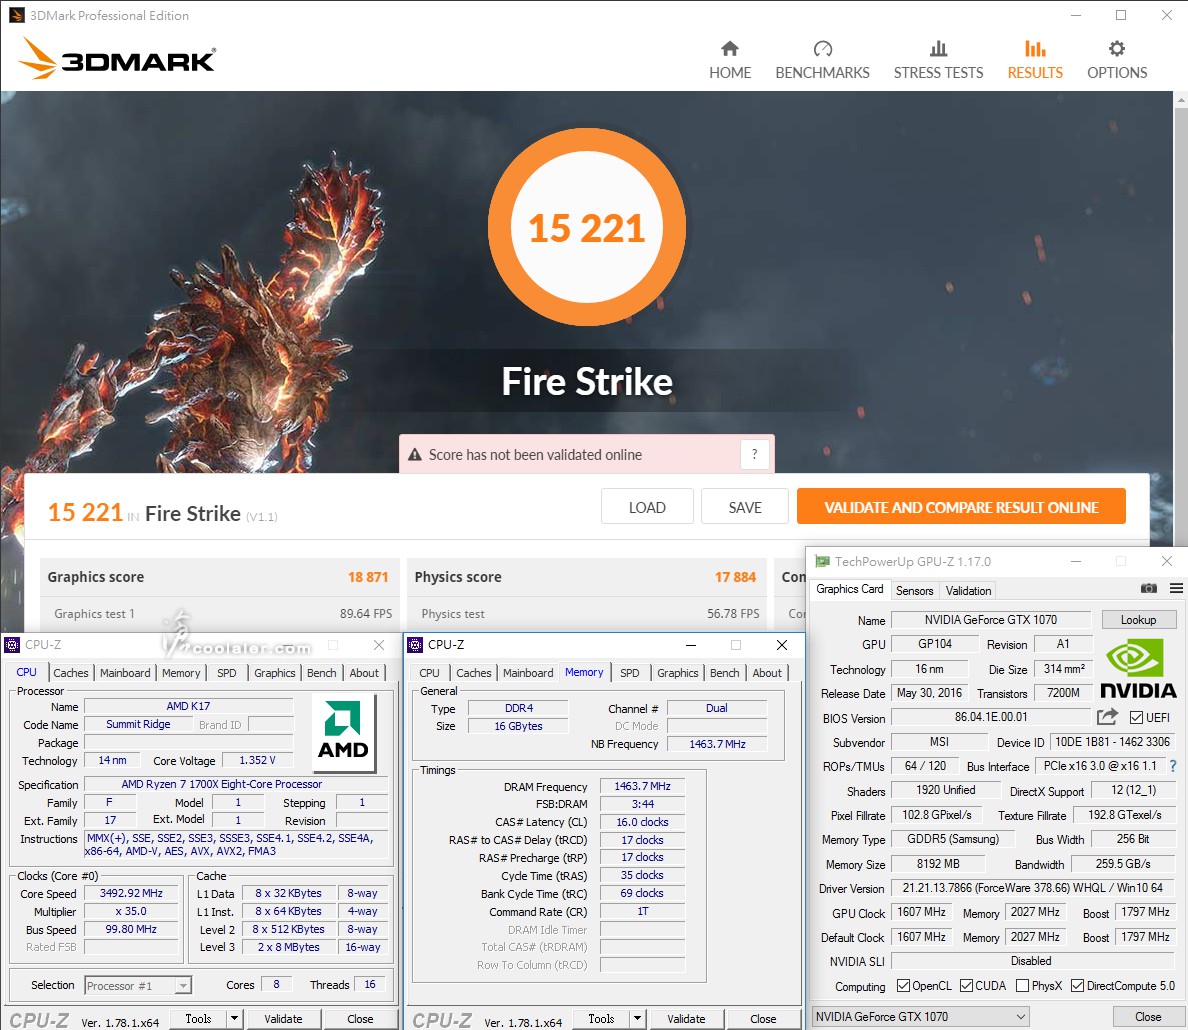1188x1030 pixels.
Task: Open the HOME section in 3DMark
Action: coord(730,60)
